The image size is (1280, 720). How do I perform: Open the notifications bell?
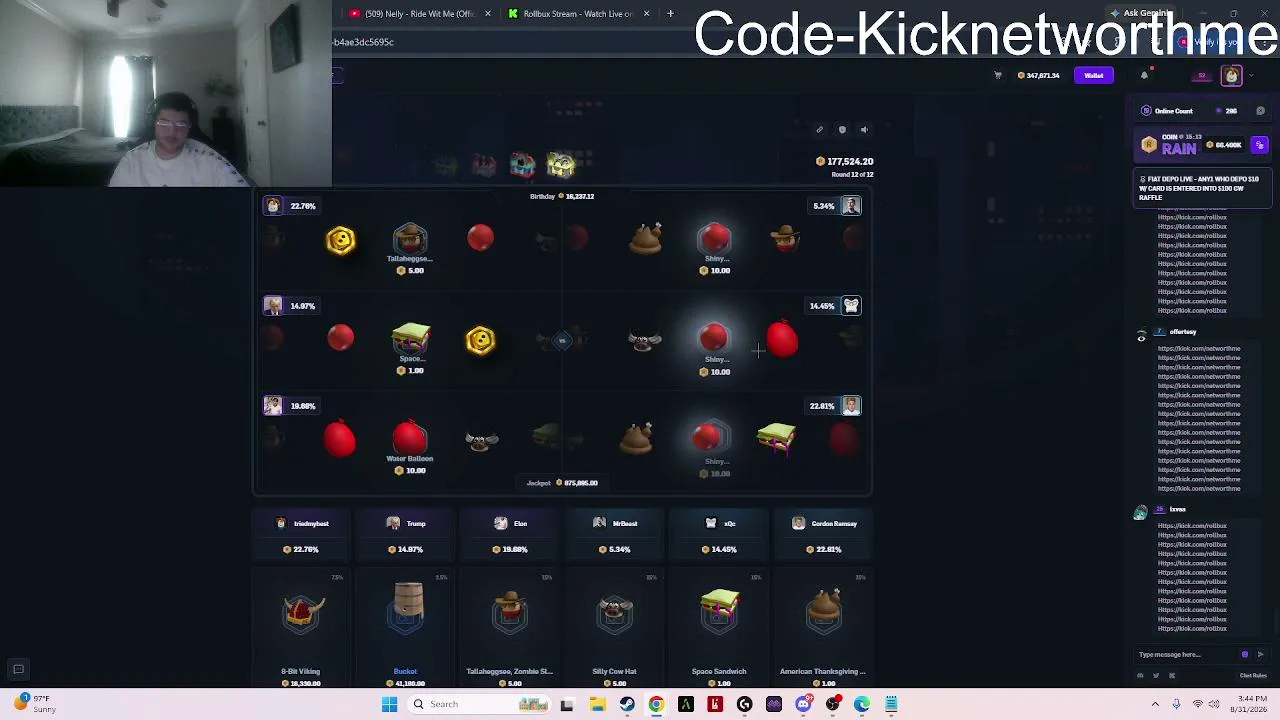click(1144, 75)
